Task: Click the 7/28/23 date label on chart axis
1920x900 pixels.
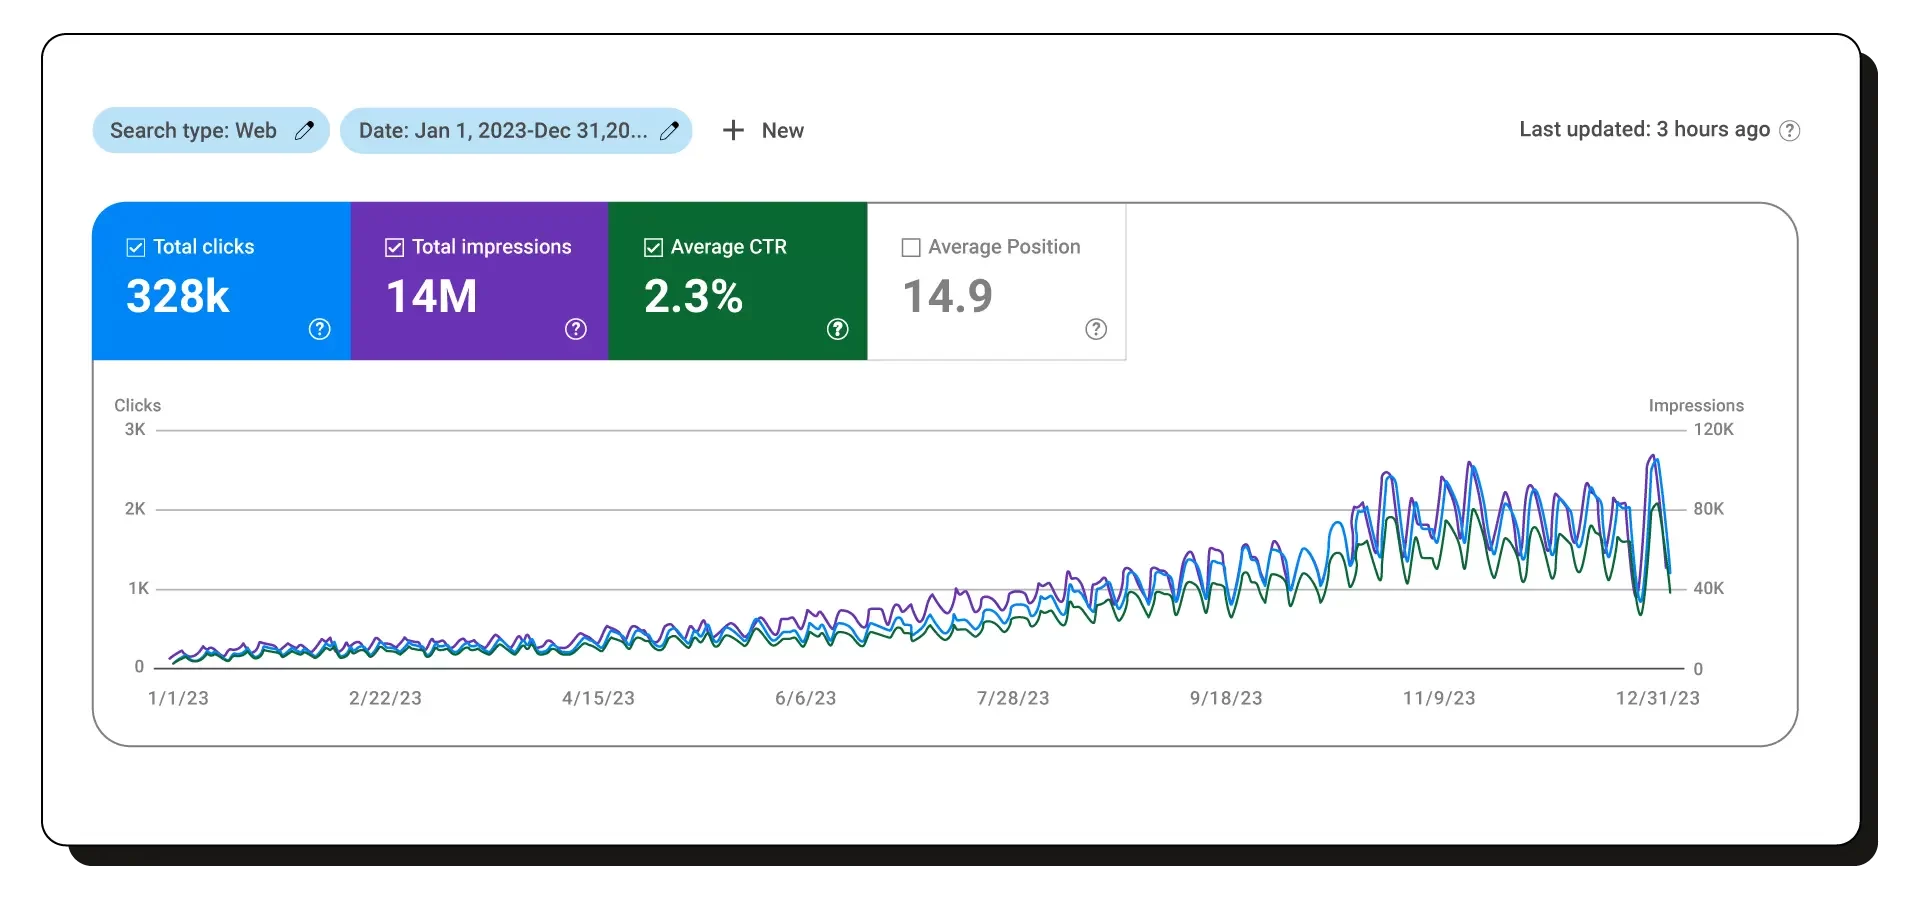Action: pyautogui.click(x=1013, y=698)
